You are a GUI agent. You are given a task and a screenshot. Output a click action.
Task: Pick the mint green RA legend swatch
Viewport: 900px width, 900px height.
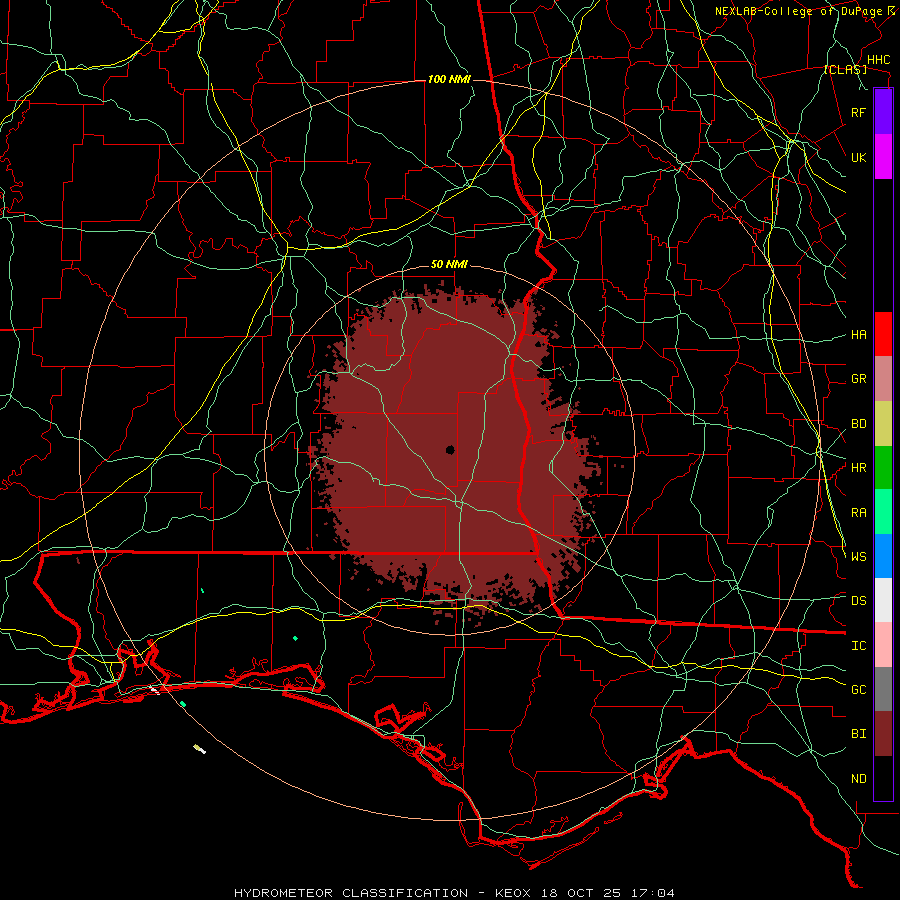click(x=883, y=512)
